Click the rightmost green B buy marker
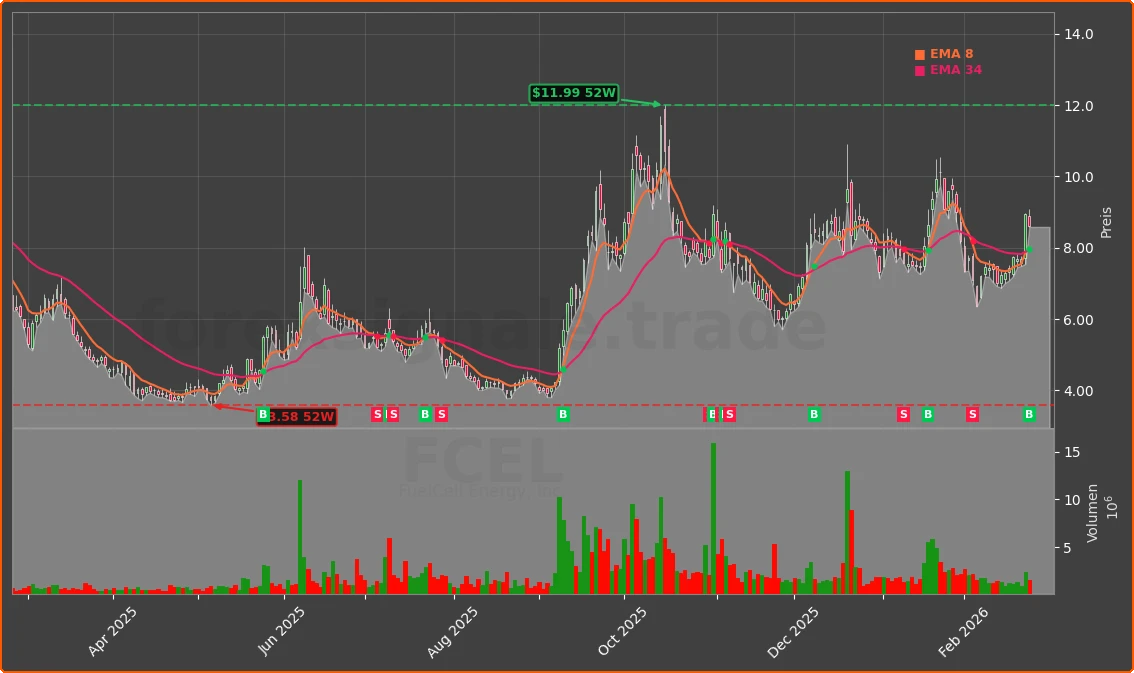Screen dimensions: 1134x673 tap(1029, 415)
